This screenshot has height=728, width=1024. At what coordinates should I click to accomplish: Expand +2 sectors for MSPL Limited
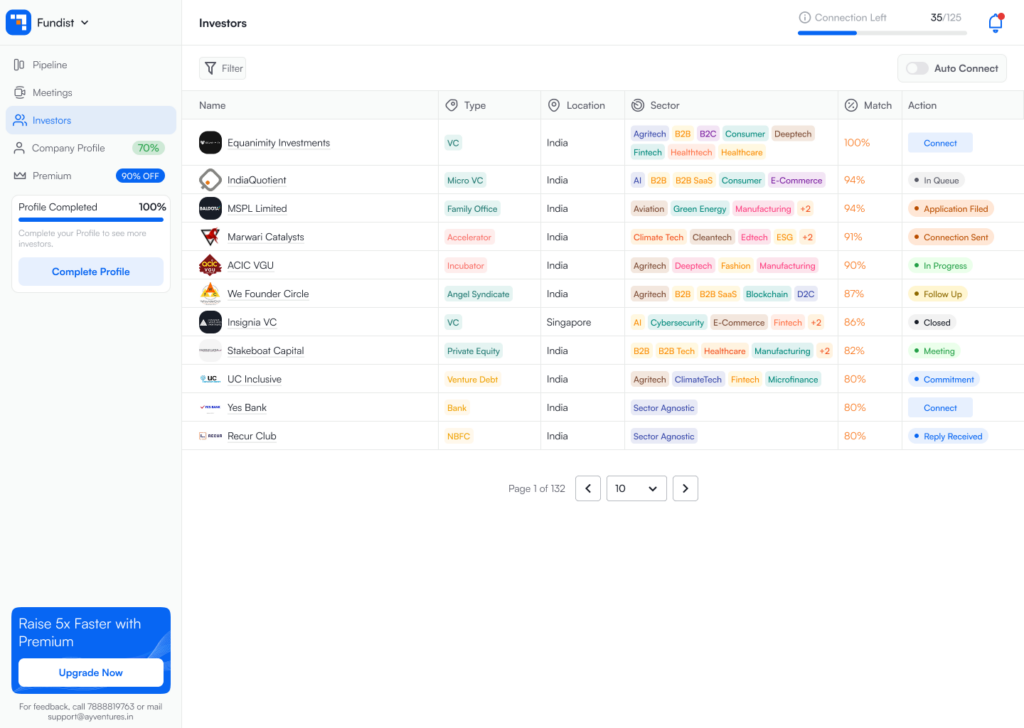pos(805,209)
